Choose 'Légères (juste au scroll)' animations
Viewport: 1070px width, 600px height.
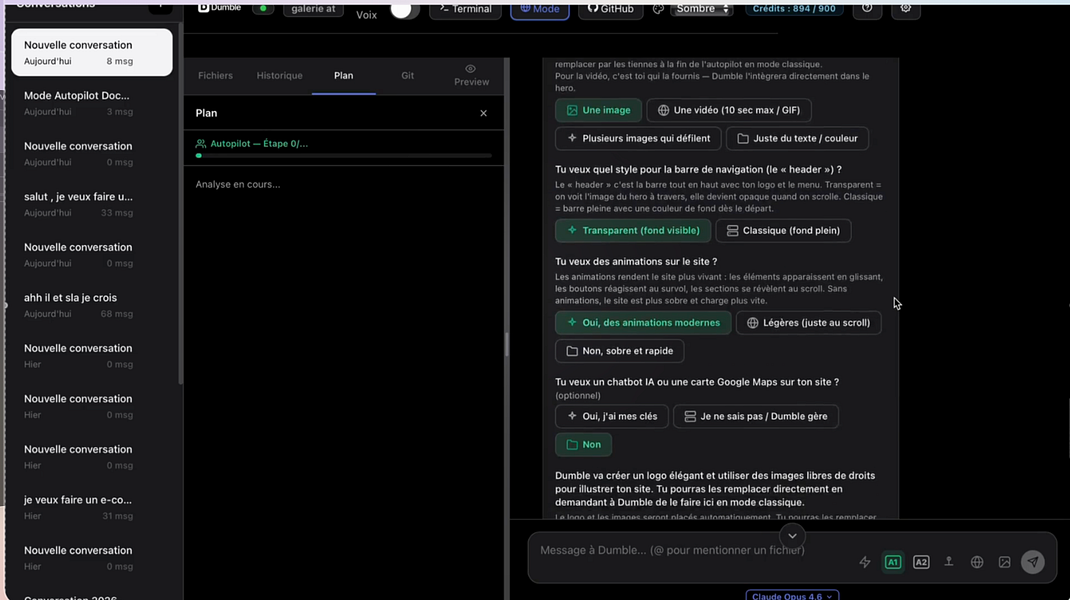tap(809, 323)
